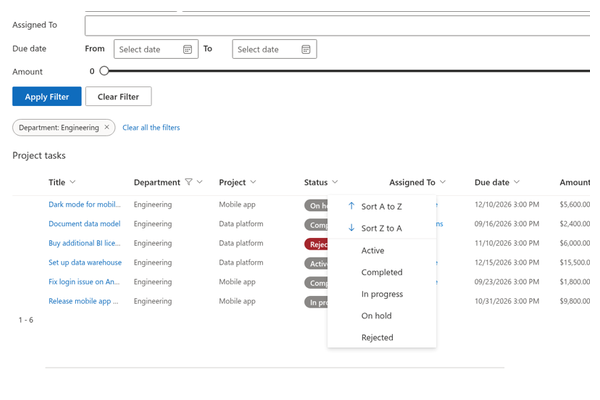Choose Sort A to Z in Status menu

pyautogui.click(x=382, y=206)
